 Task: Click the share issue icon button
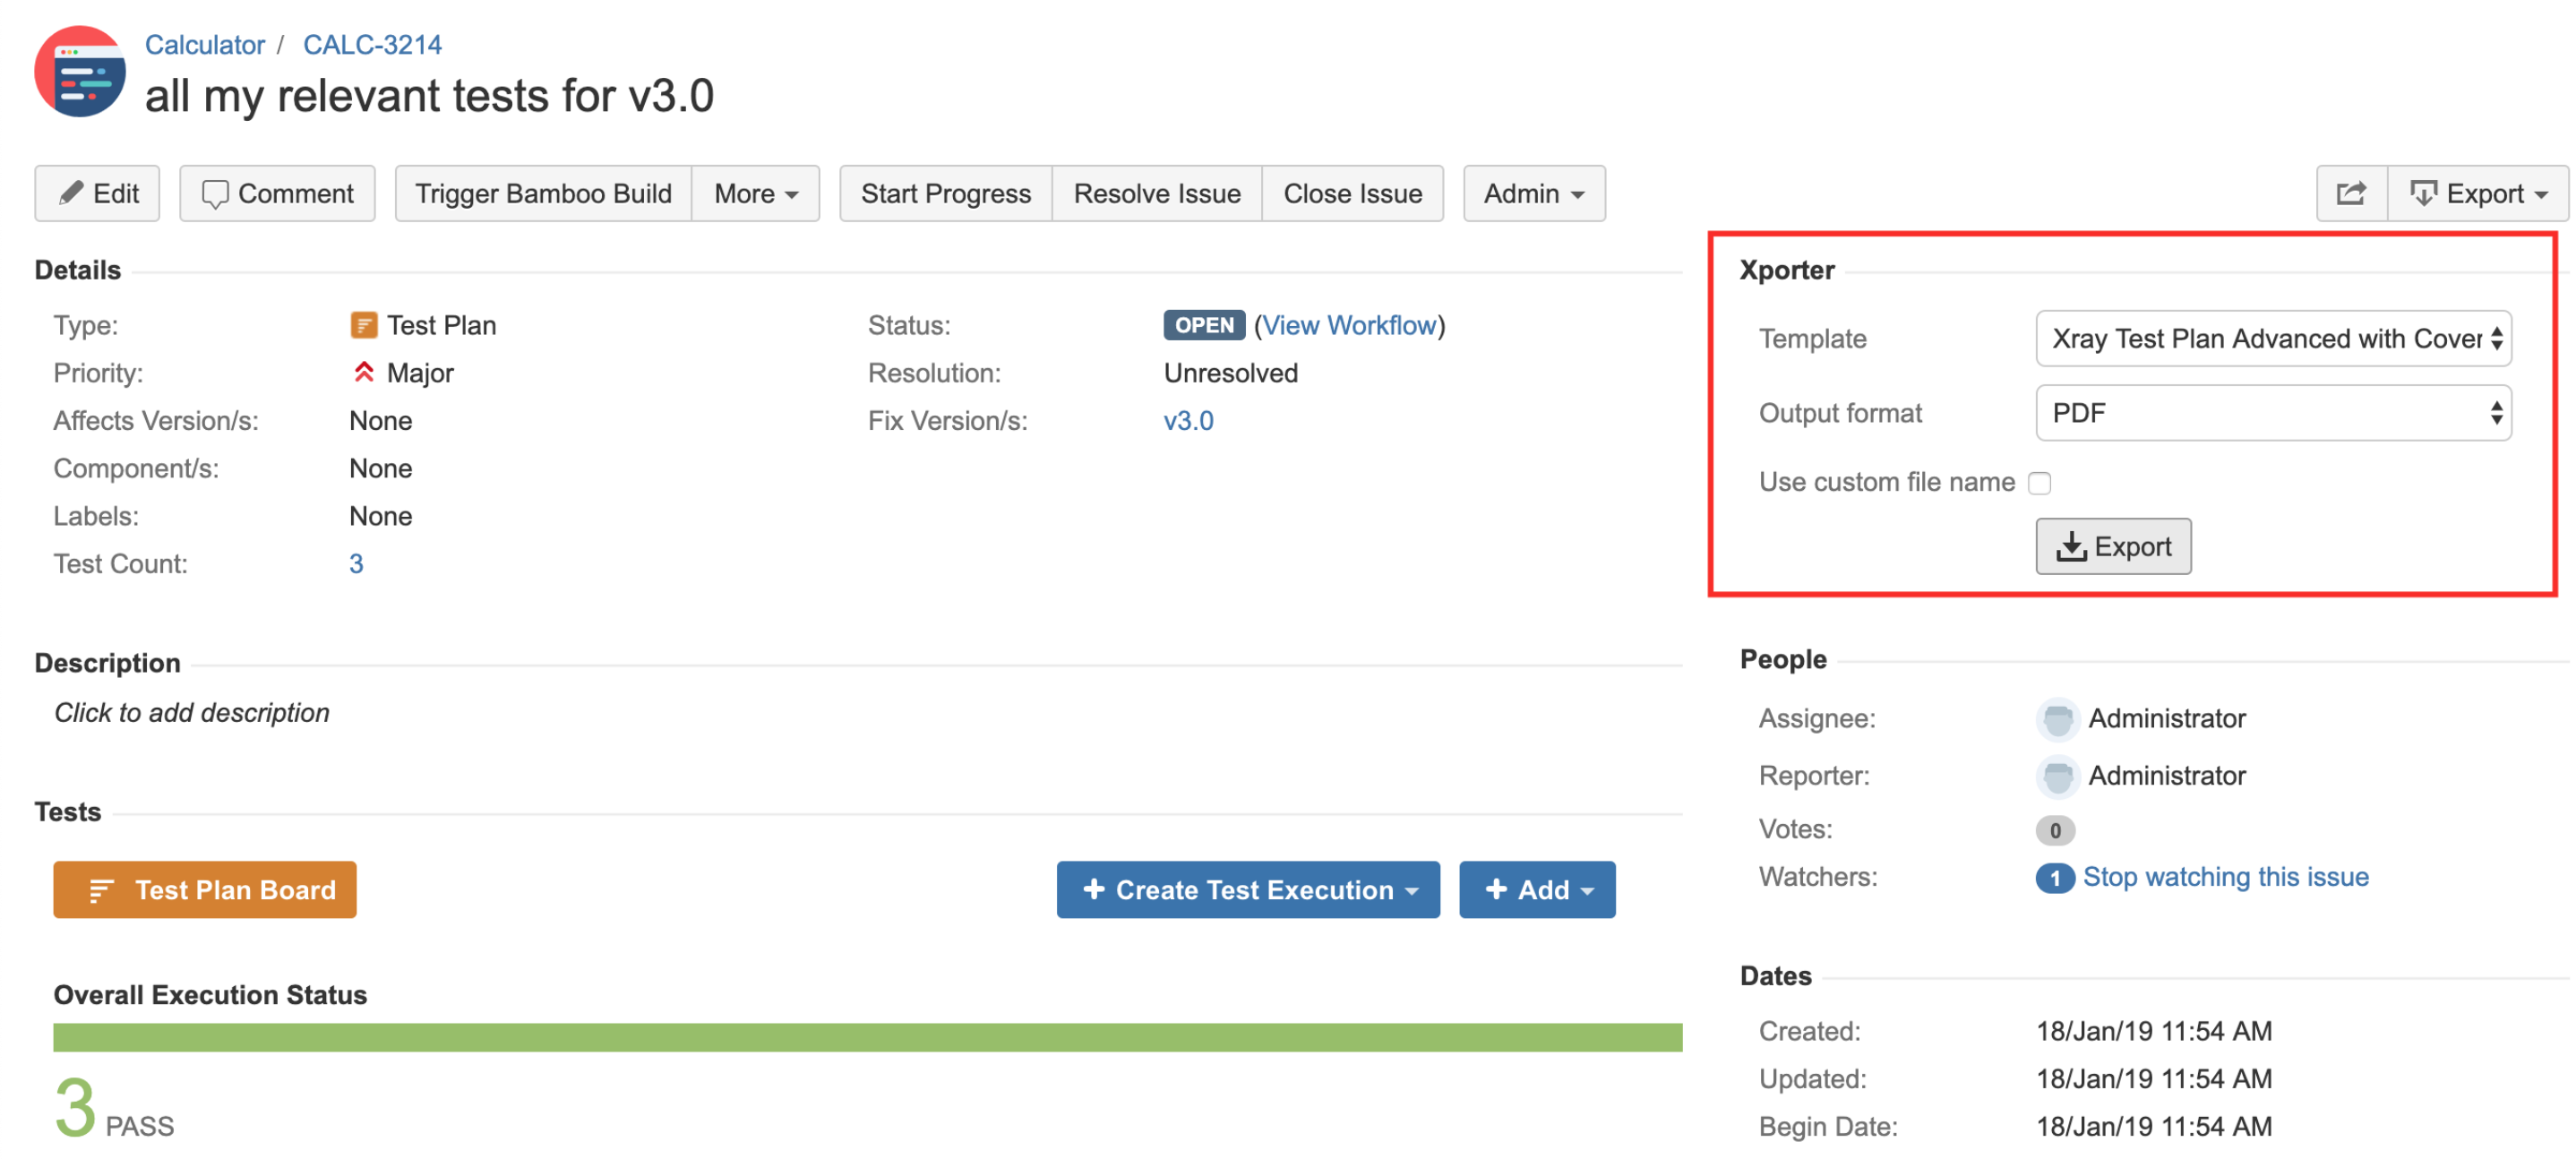pyautogui.click(x=2351, y=193)
